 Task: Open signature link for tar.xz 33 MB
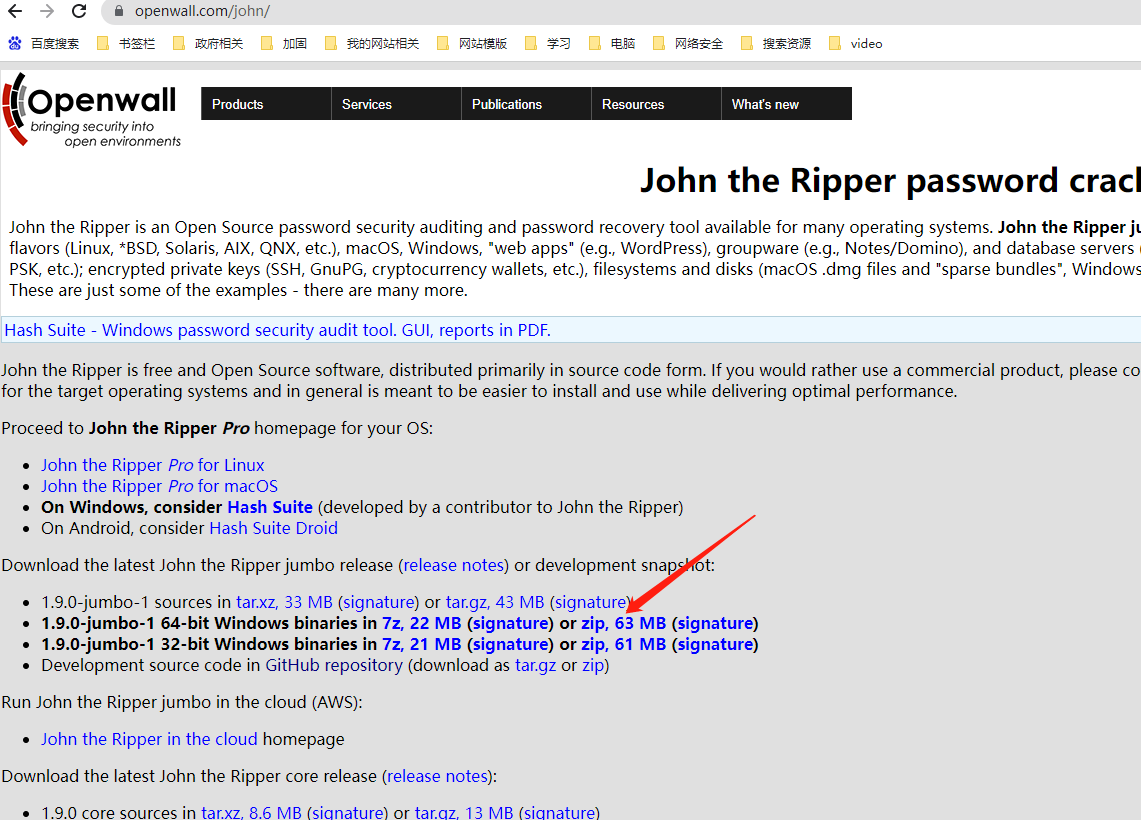point(378,602)
